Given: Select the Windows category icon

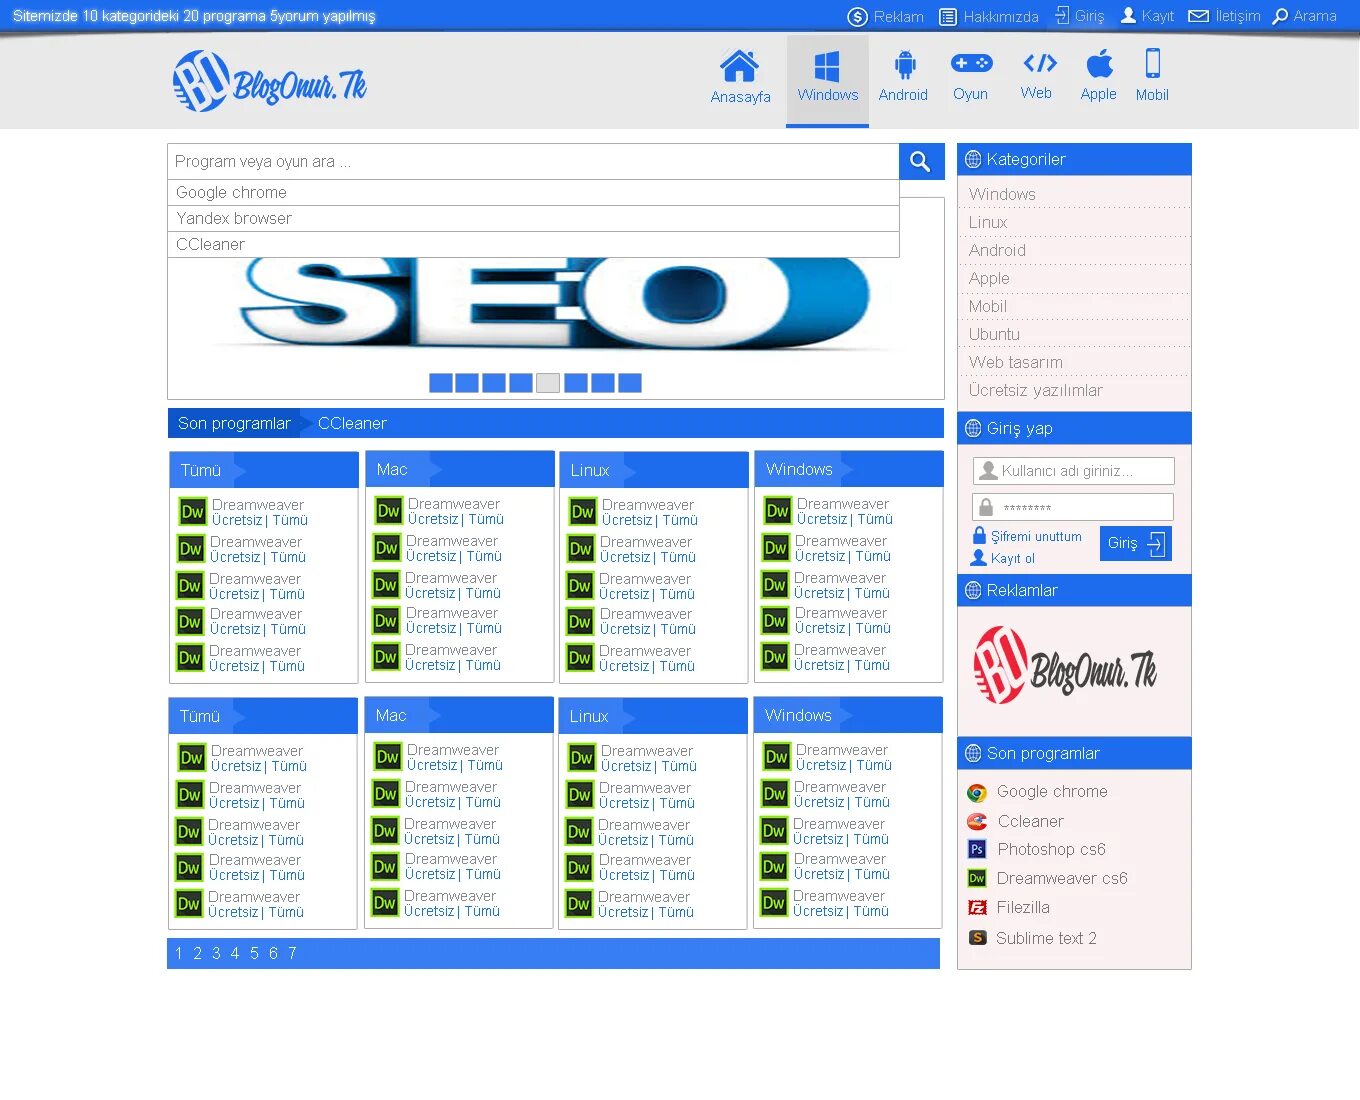Looking at the screenshot, I should pos(827,67).
